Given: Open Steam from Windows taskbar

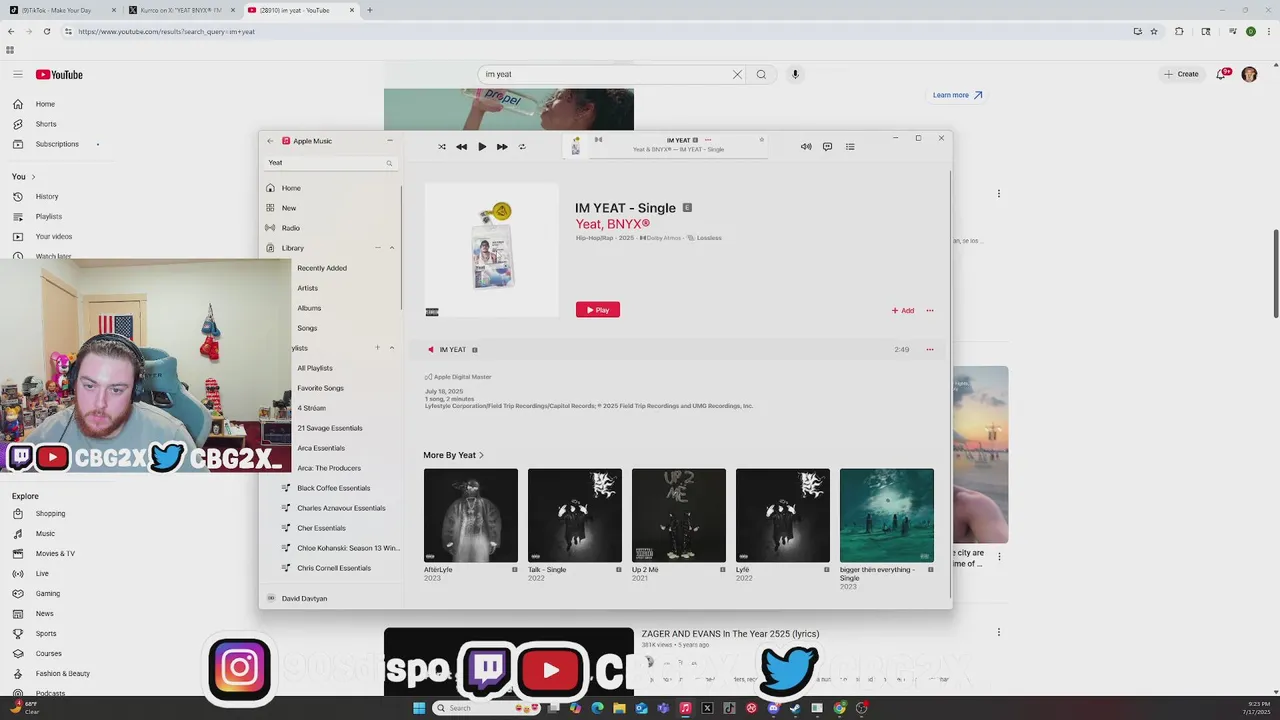Looking at the screenshot, I should click(x=795, y=708).
